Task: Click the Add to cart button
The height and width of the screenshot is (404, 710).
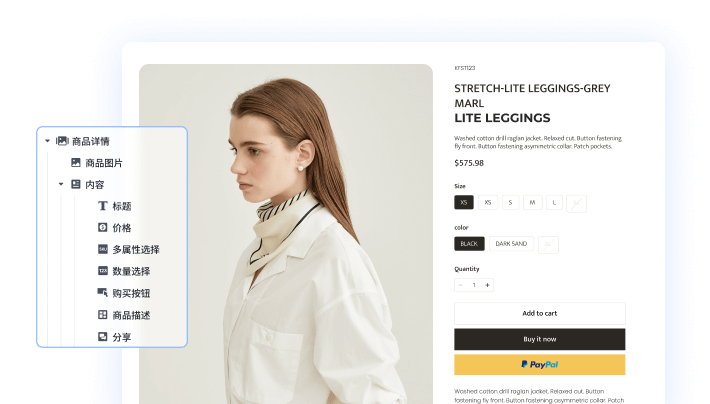Action: [540, 313]
